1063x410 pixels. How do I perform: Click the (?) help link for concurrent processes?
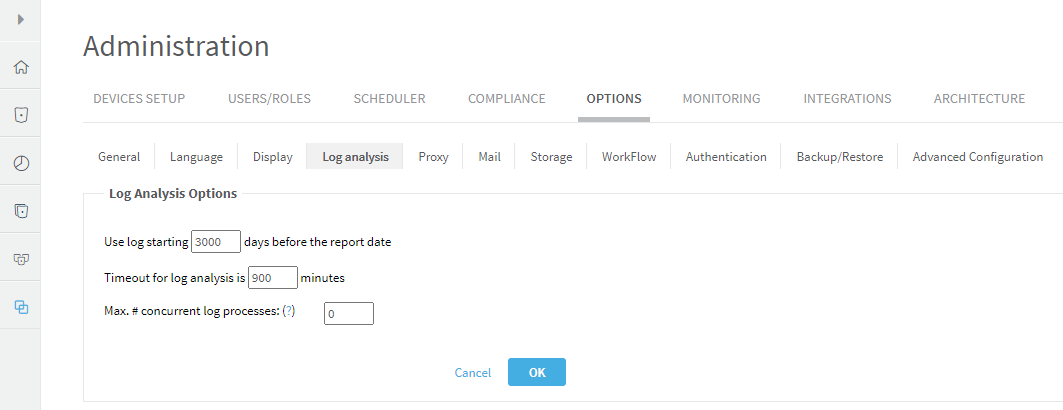[x=289, y=311]
